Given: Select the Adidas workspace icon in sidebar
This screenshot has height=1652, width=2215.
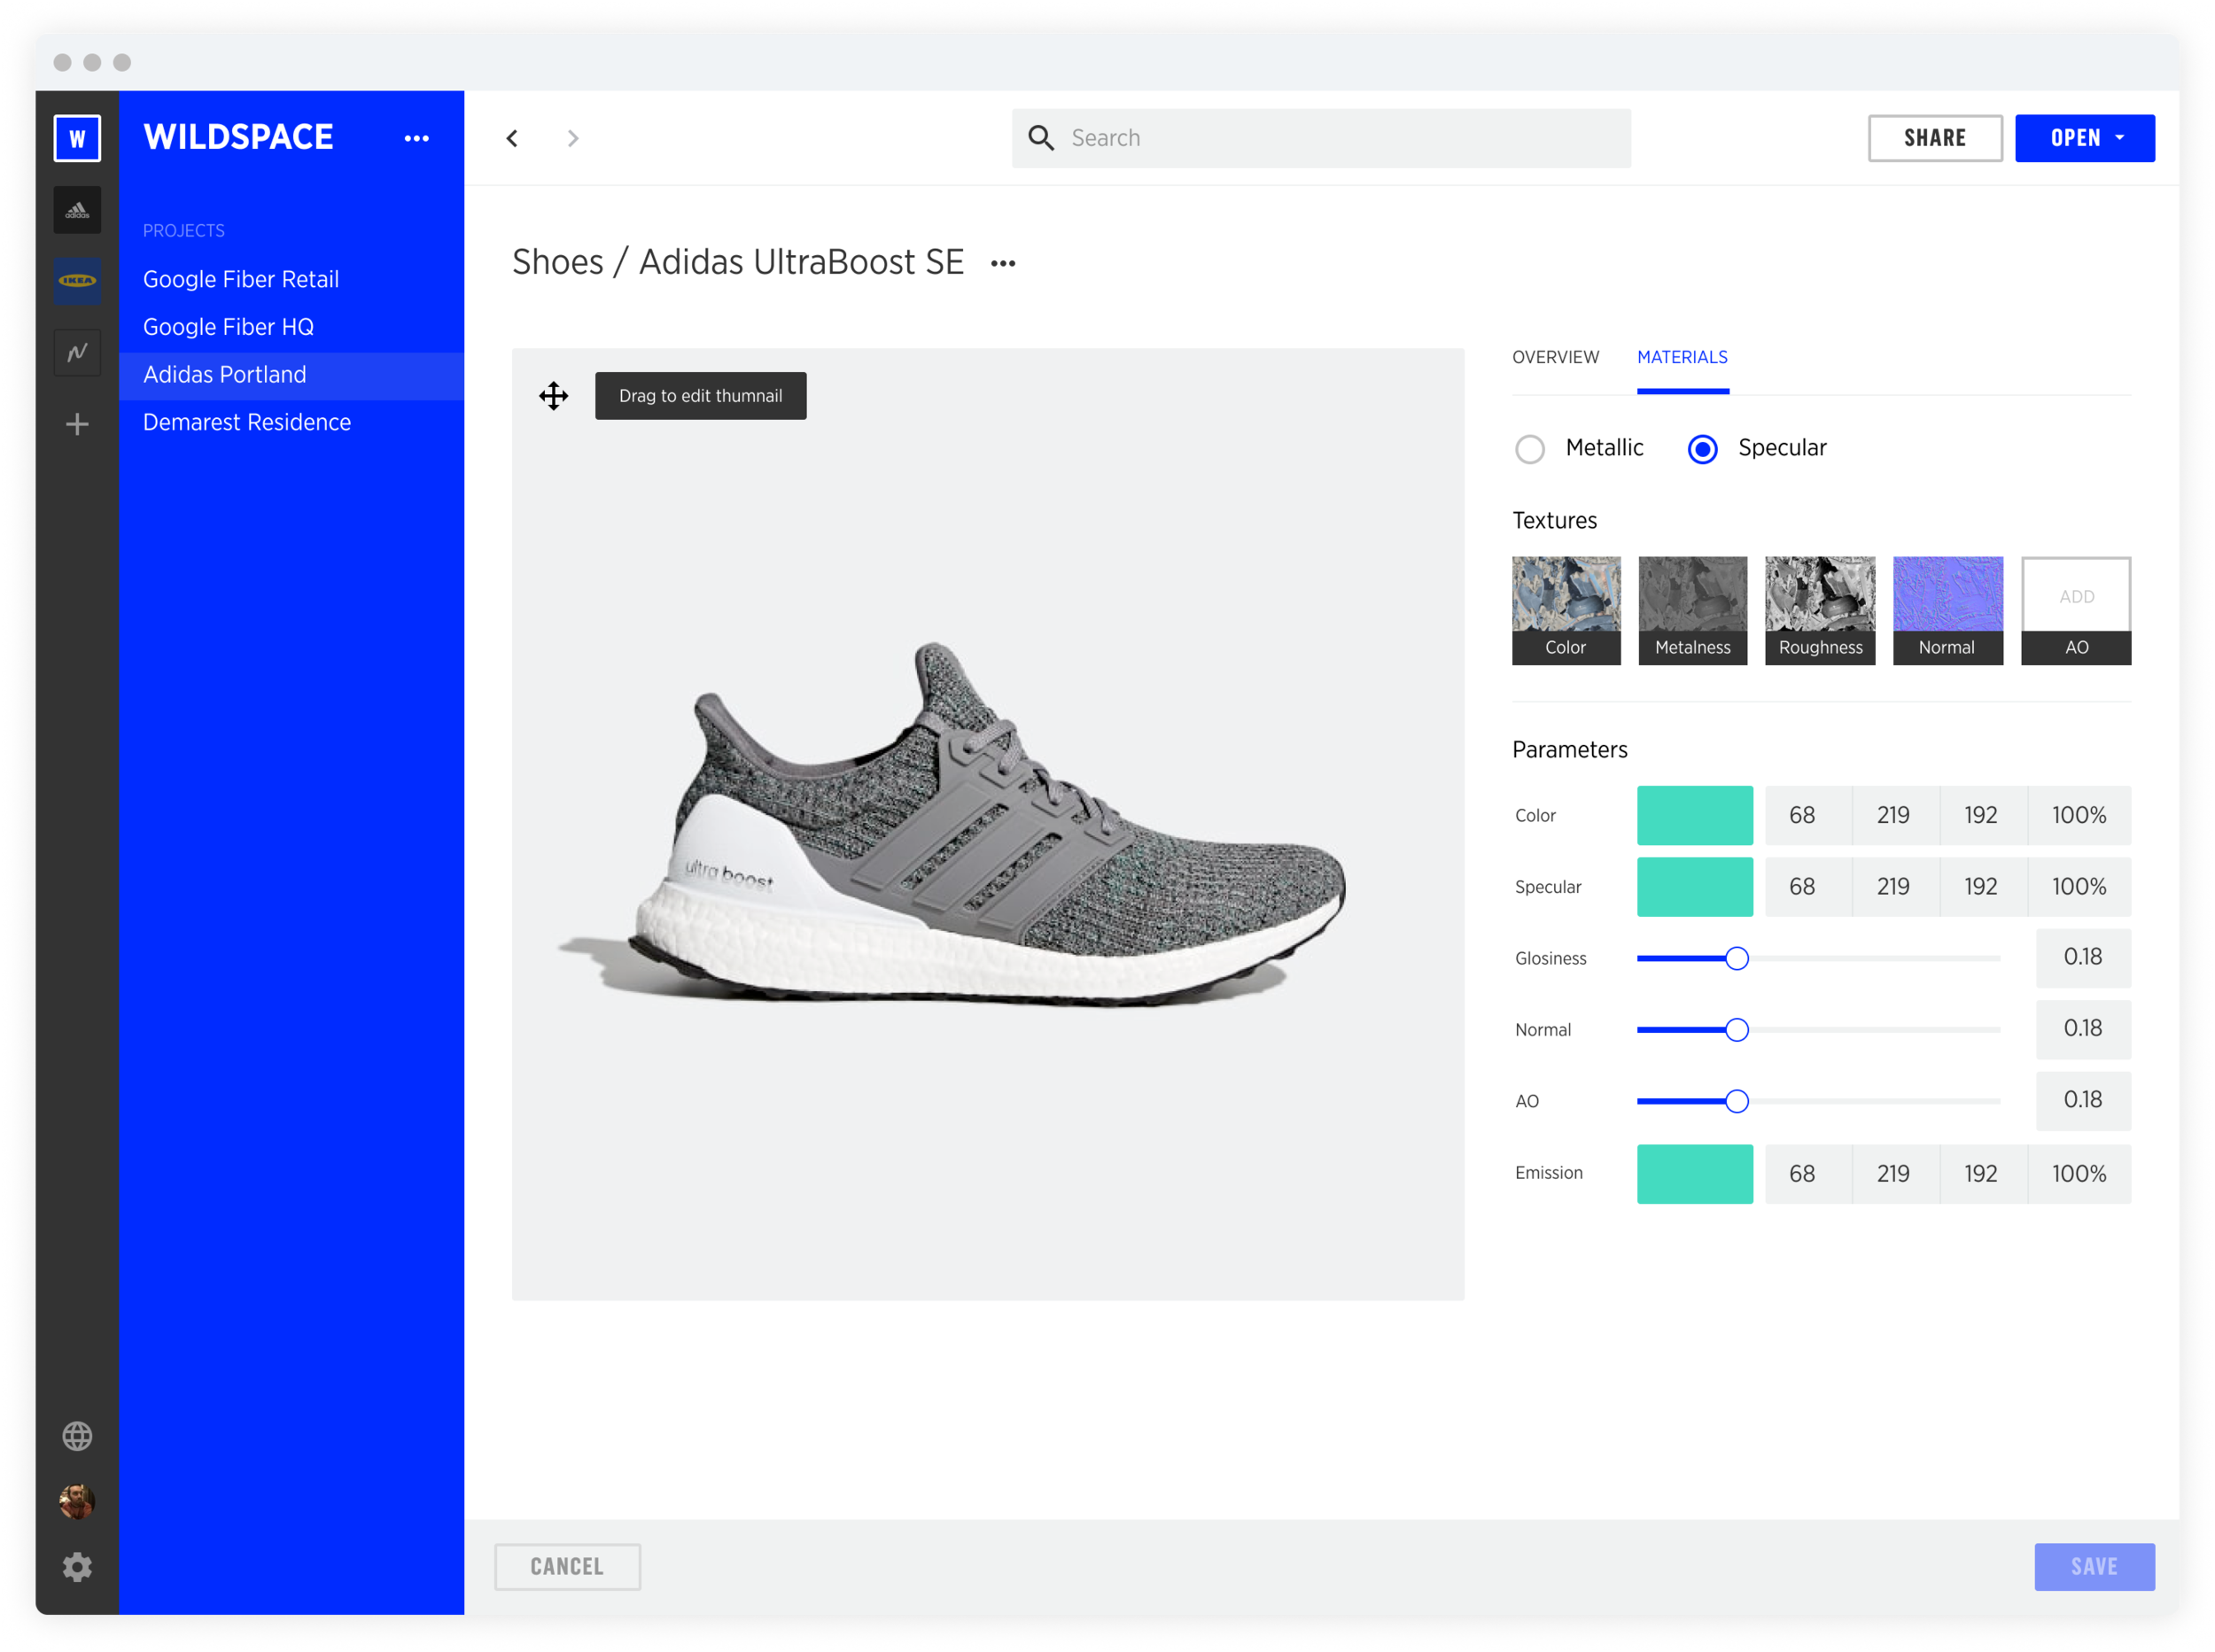Looking at the screenshot, I should [x=77, y=210].
